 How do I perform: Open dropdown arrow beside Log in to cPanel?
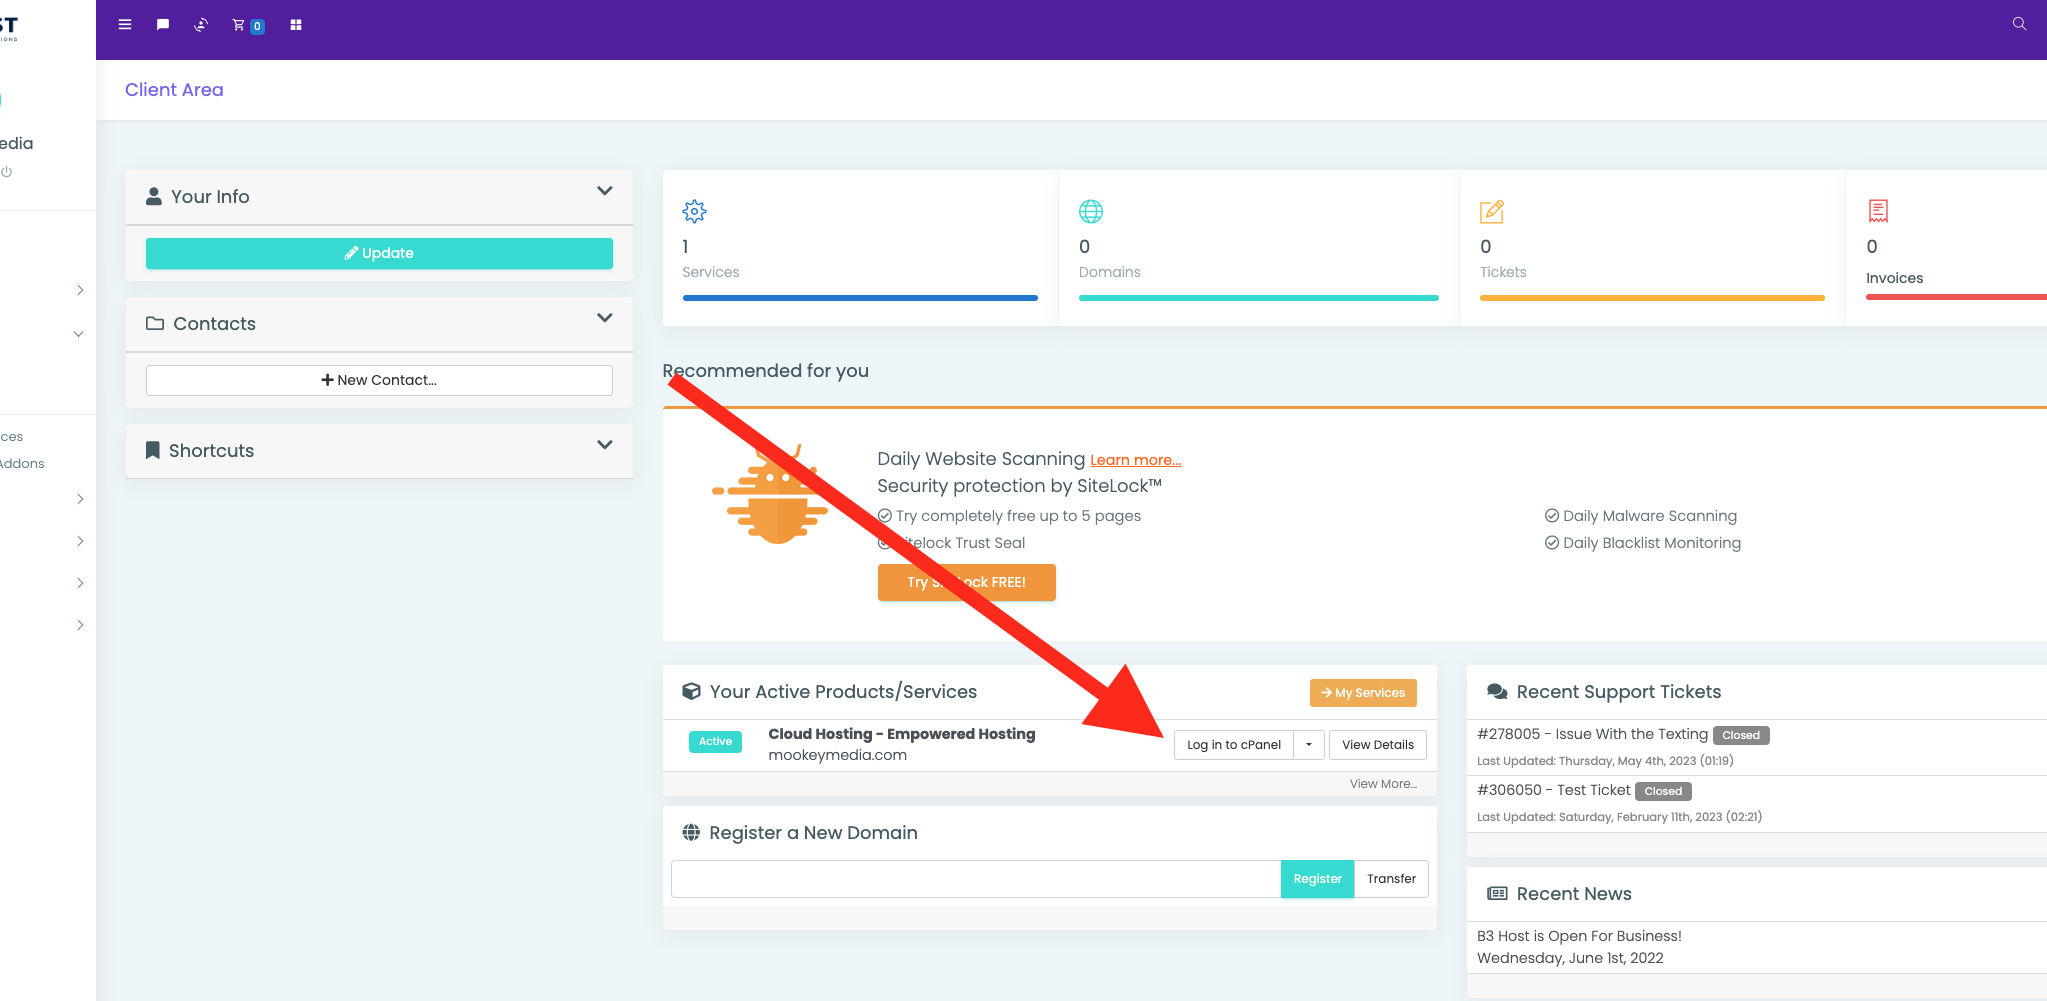[x=1309, y=745]
